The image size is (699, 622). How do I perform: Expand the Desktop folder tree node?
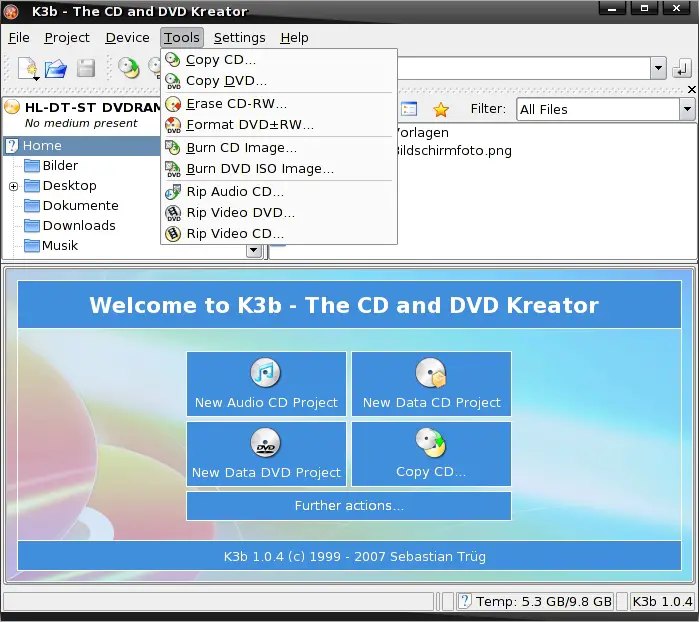[13, 186]
